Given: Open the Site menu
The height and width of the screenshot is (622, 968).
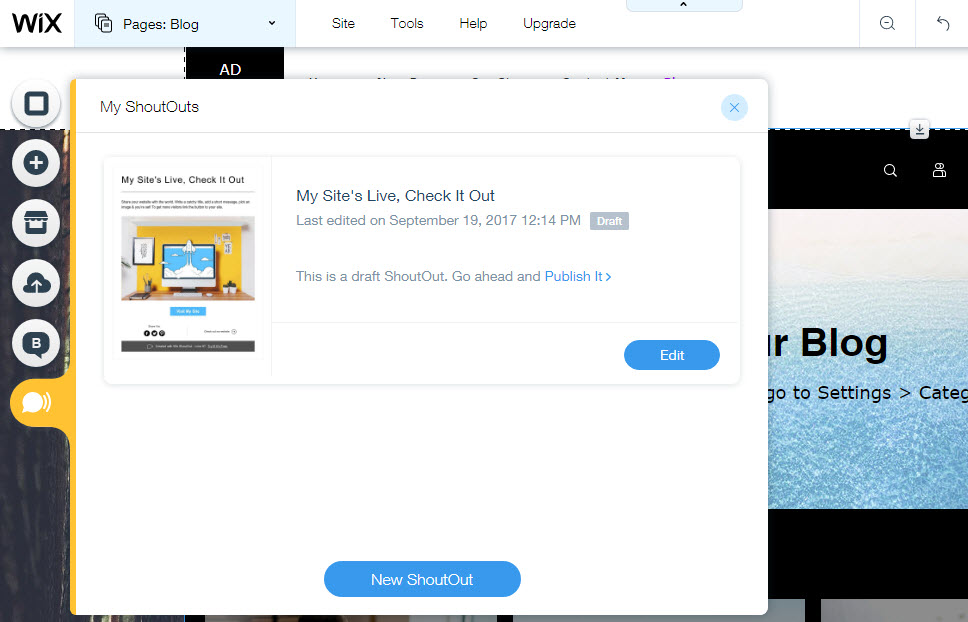Looking at the screenshot, I should [343, 23].
